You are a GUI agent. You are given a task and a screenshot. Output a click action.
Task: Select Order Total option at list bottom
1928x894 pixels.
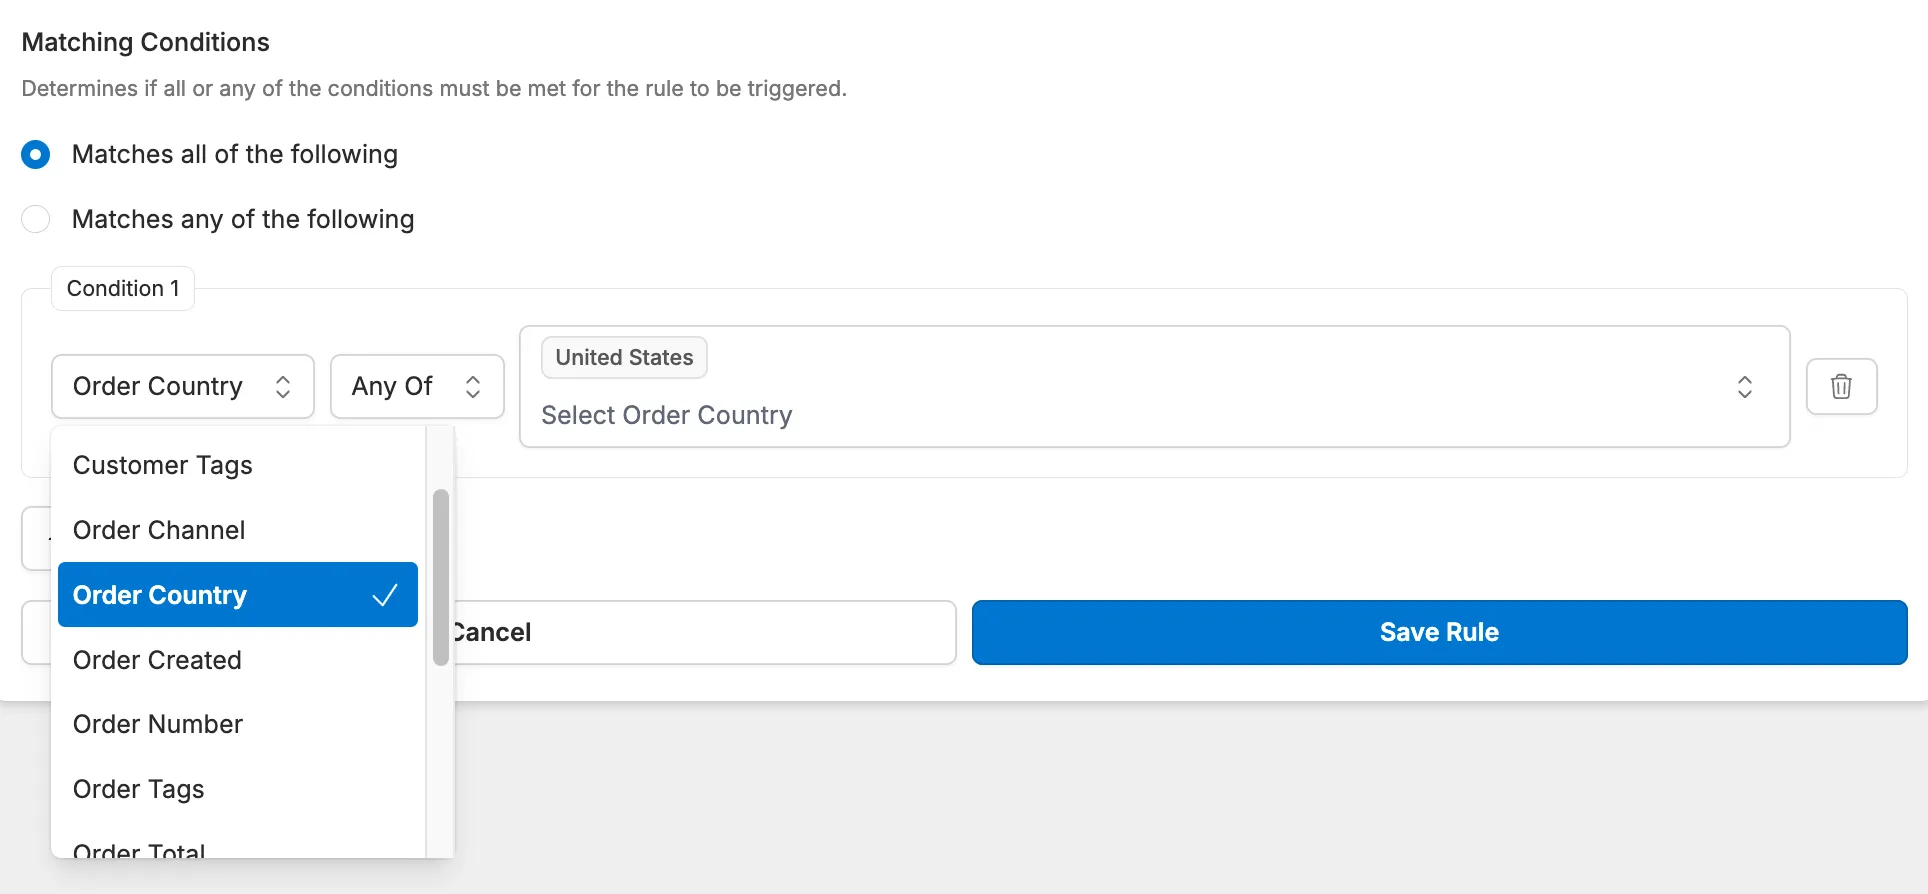(139, 849)
